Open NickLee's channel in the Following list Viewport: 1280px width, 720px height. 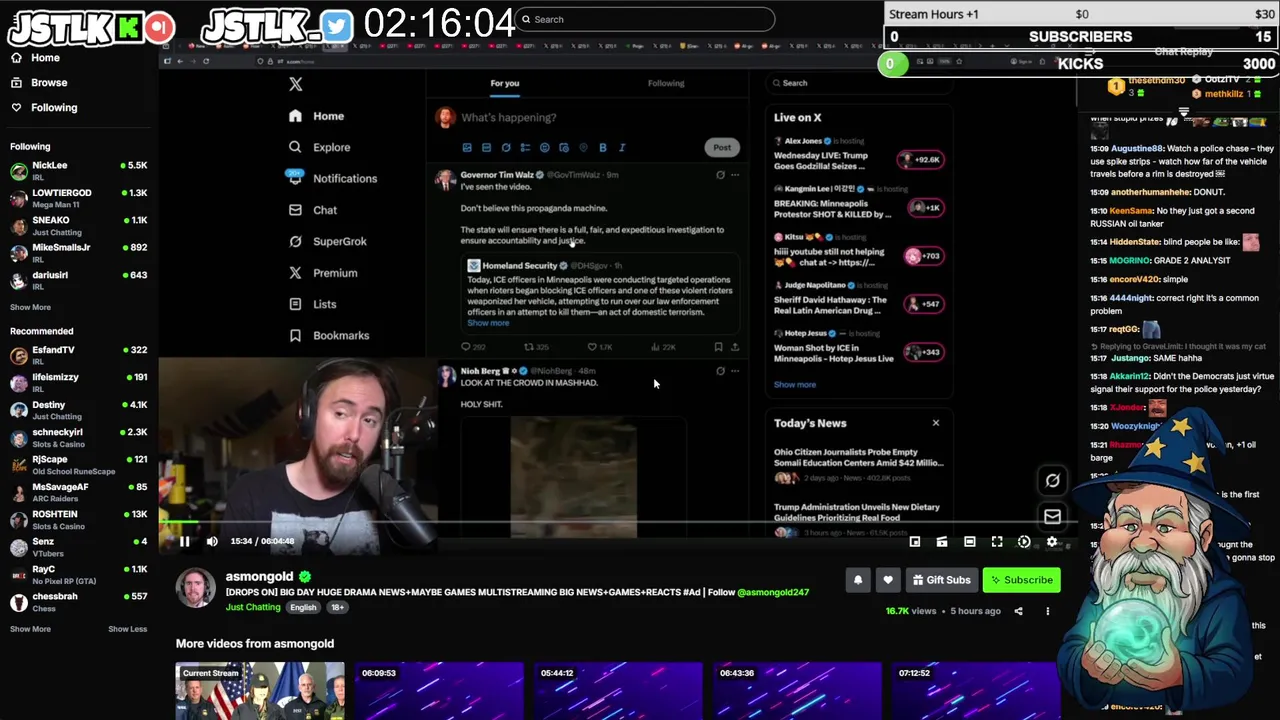78,171
